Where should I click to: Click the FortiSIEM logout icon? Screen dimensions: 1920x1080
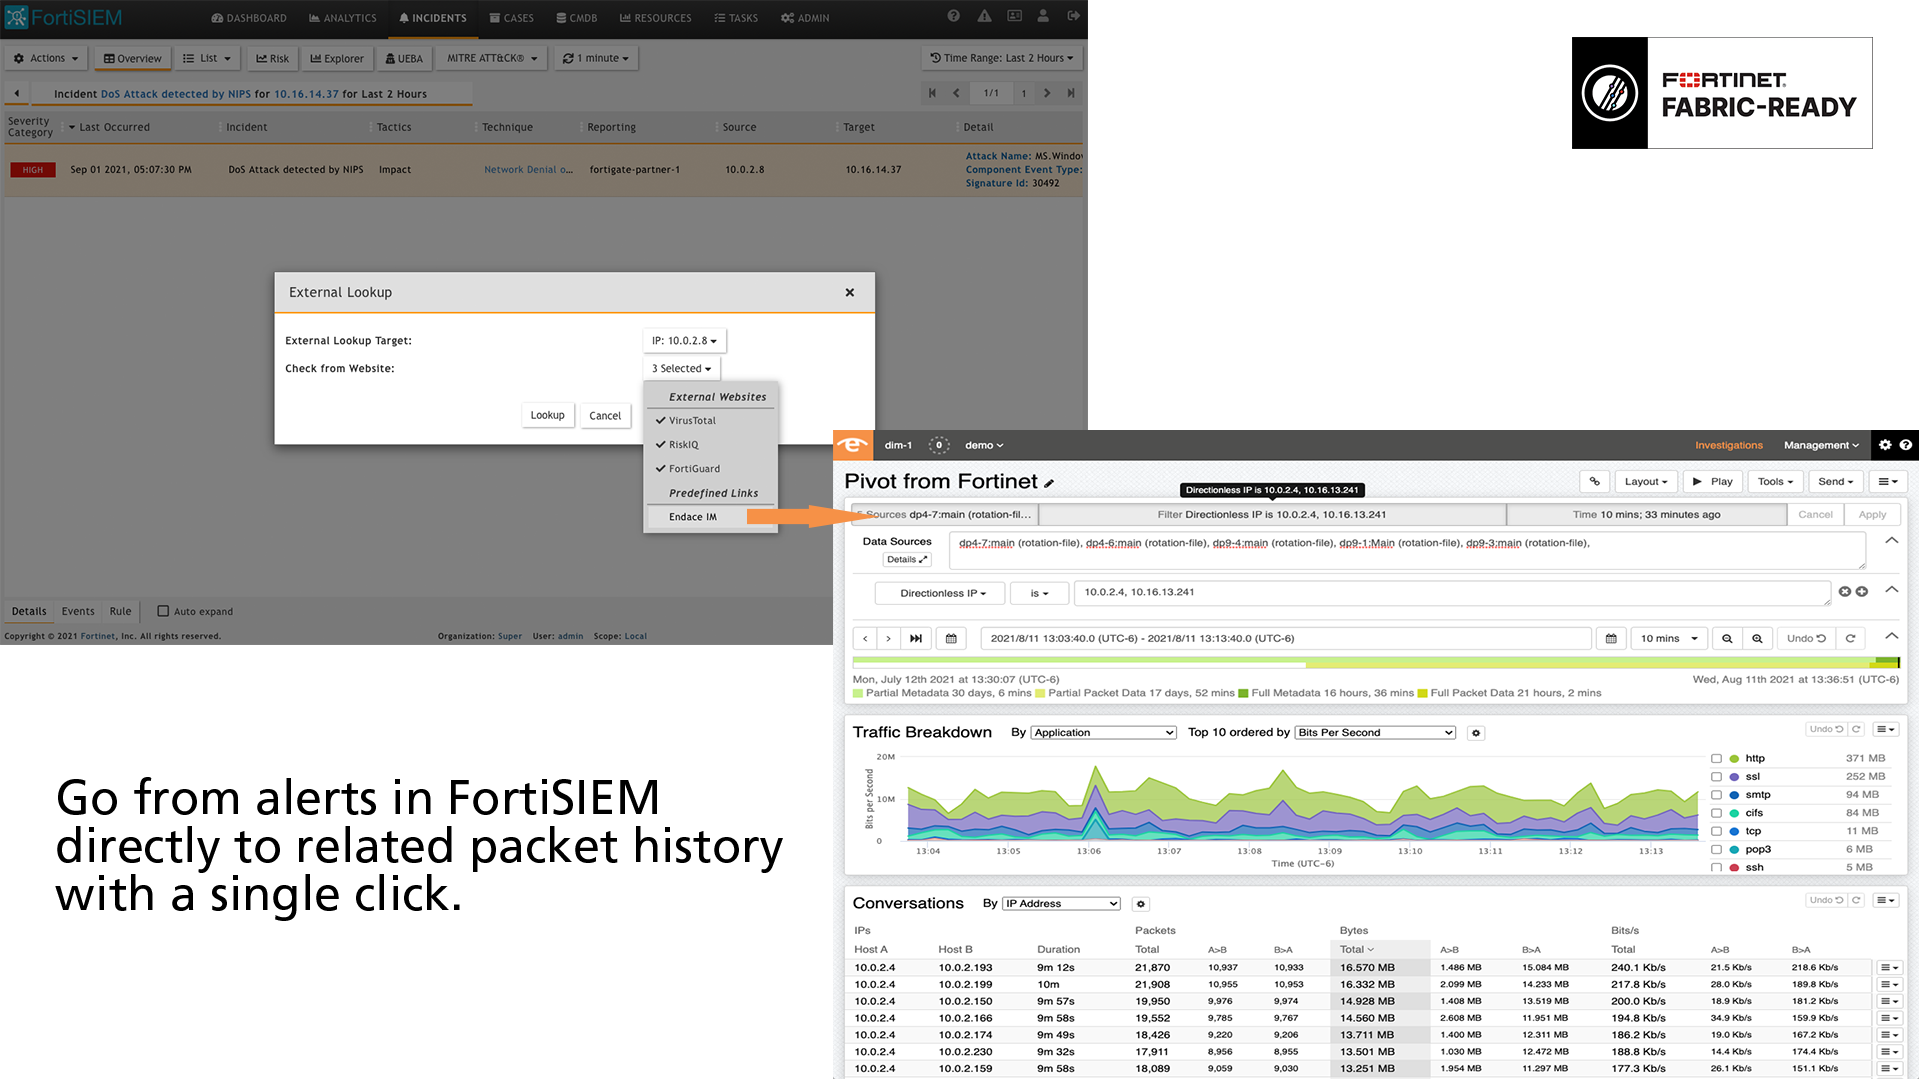click(x=1073, y=16)
